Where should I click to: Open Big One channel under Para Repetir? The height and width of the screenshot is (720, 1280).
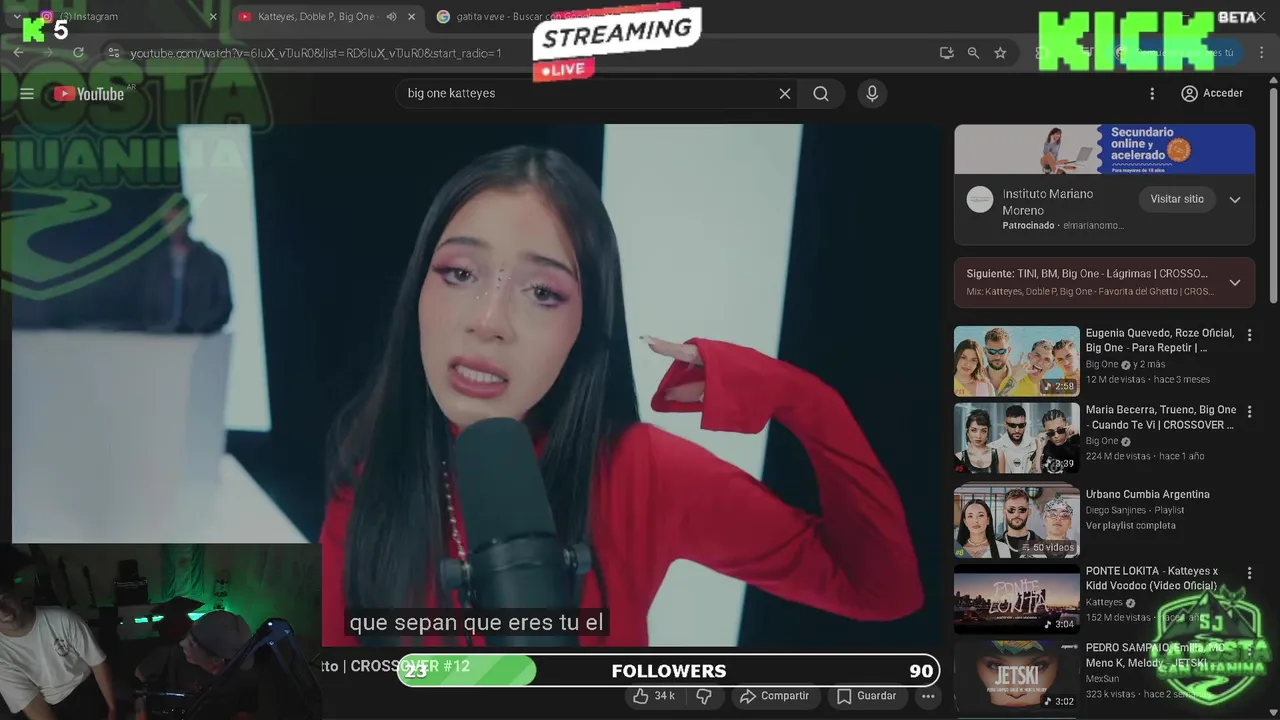(1102, 365)
